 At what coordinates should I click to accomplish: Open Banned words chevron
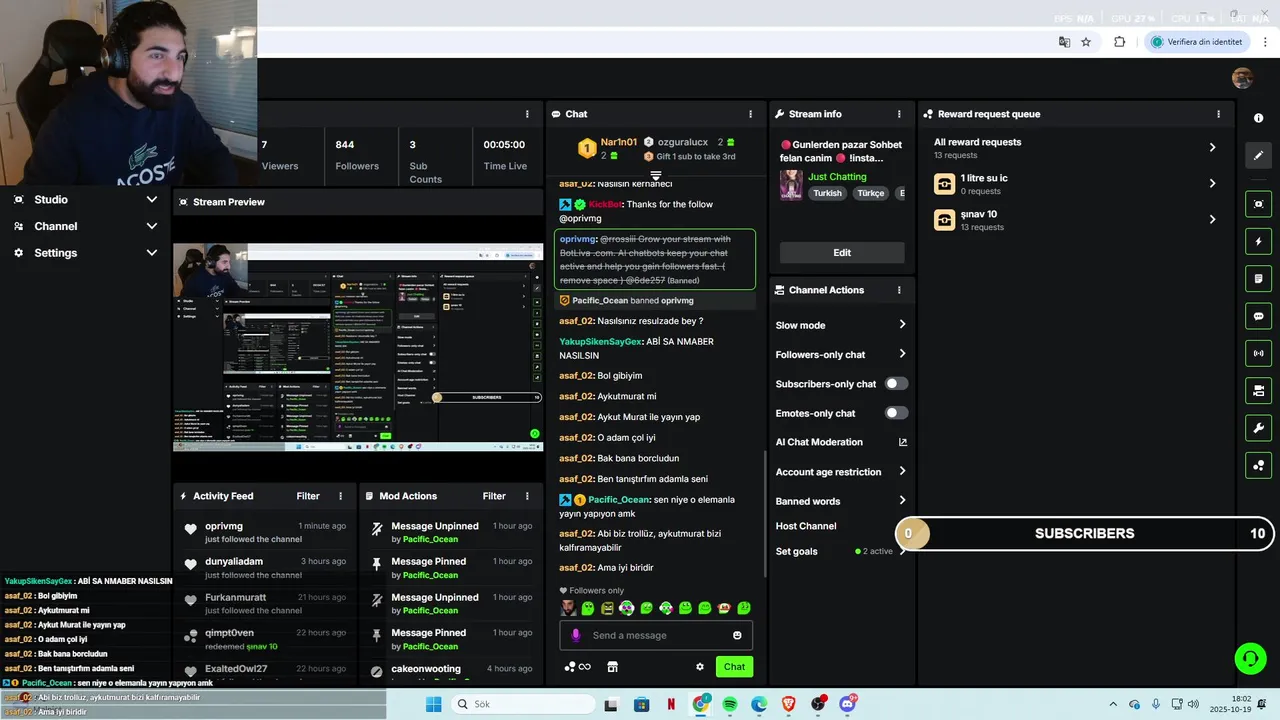coord(902,501)
